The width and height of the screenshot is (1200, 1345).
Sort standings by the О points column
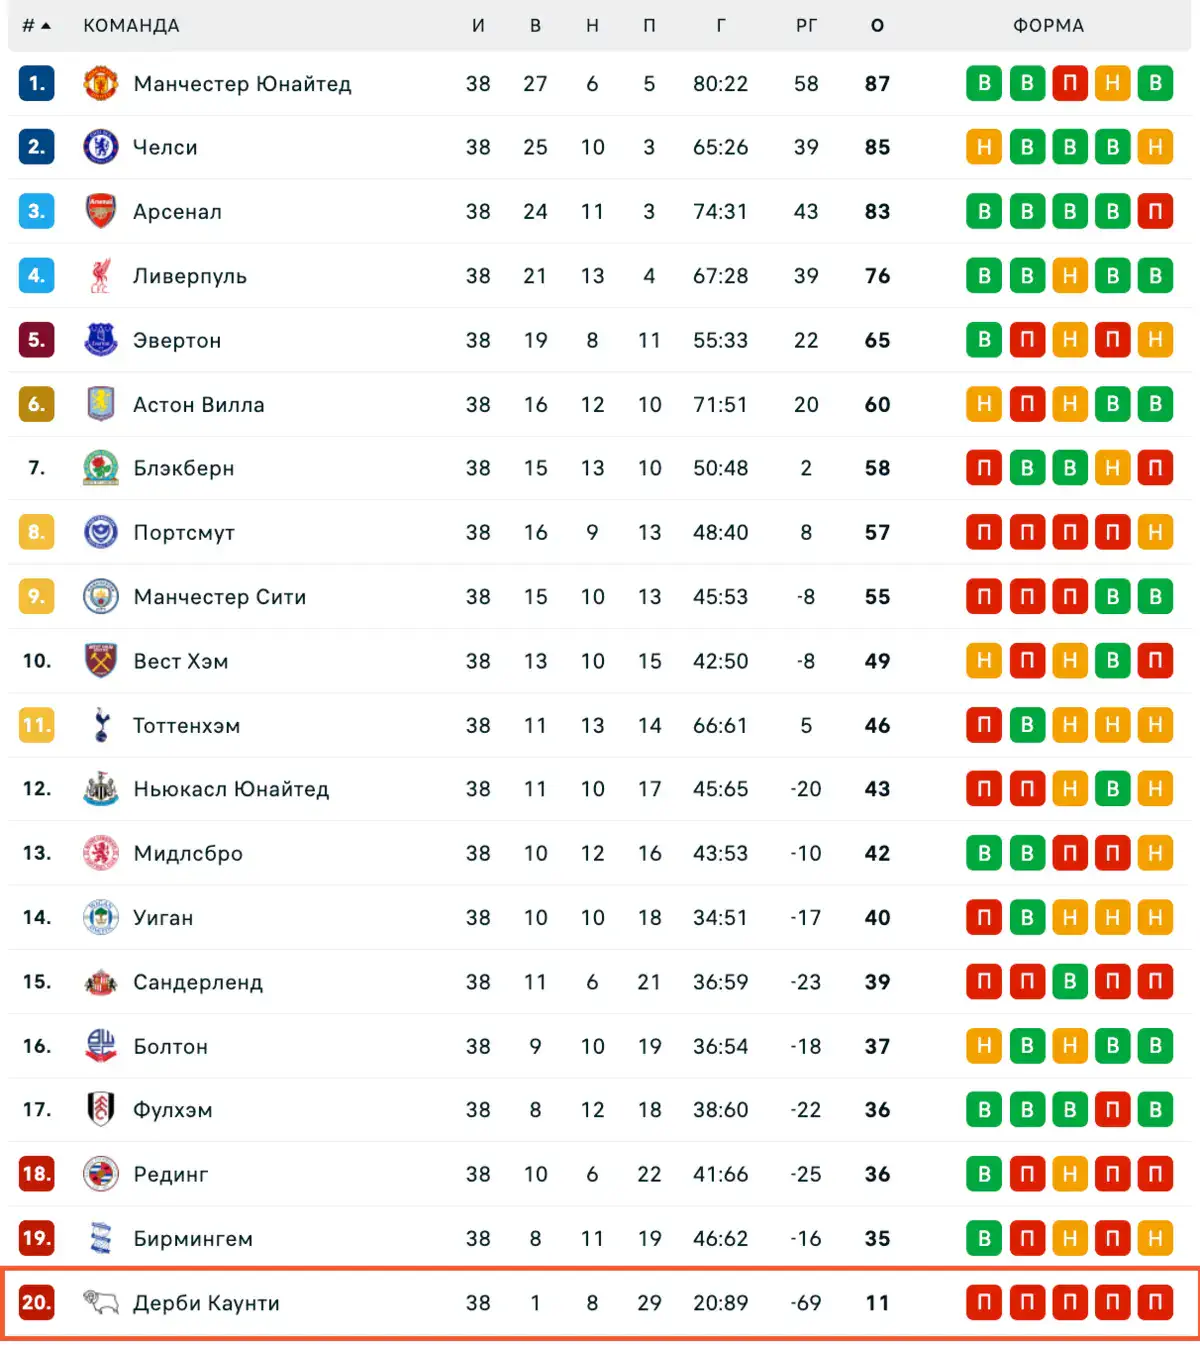click(x=877, y=25)
